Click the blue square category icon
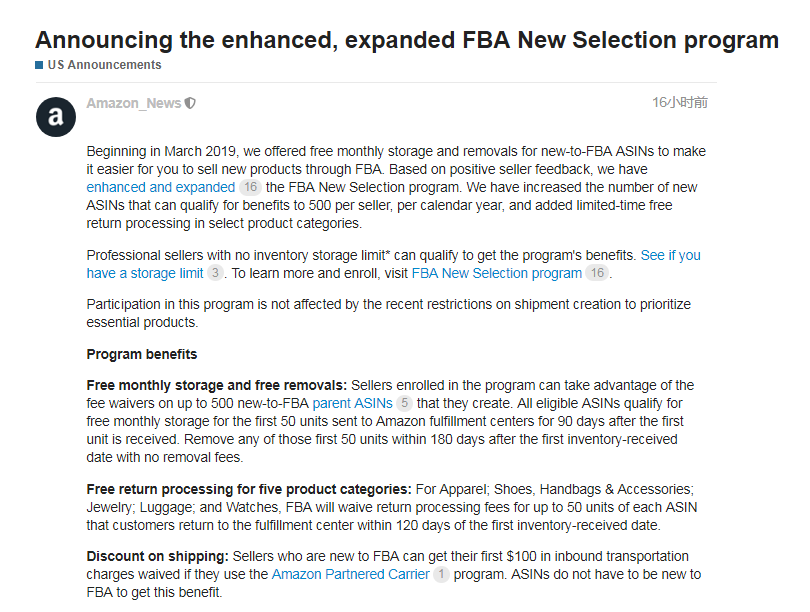This screenshot has width=810, height=612. 39,65
